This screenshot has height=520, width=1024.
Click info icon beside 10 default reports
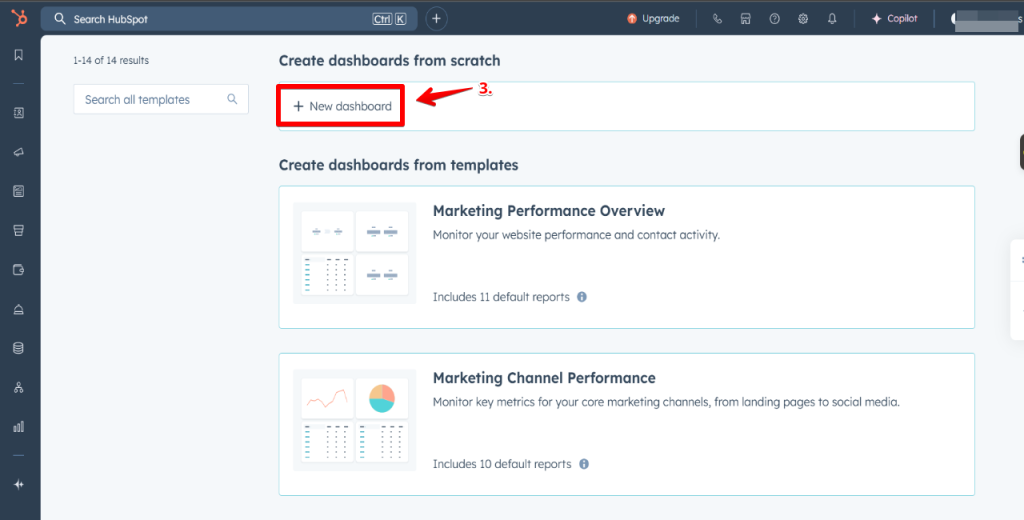(584, 464)
